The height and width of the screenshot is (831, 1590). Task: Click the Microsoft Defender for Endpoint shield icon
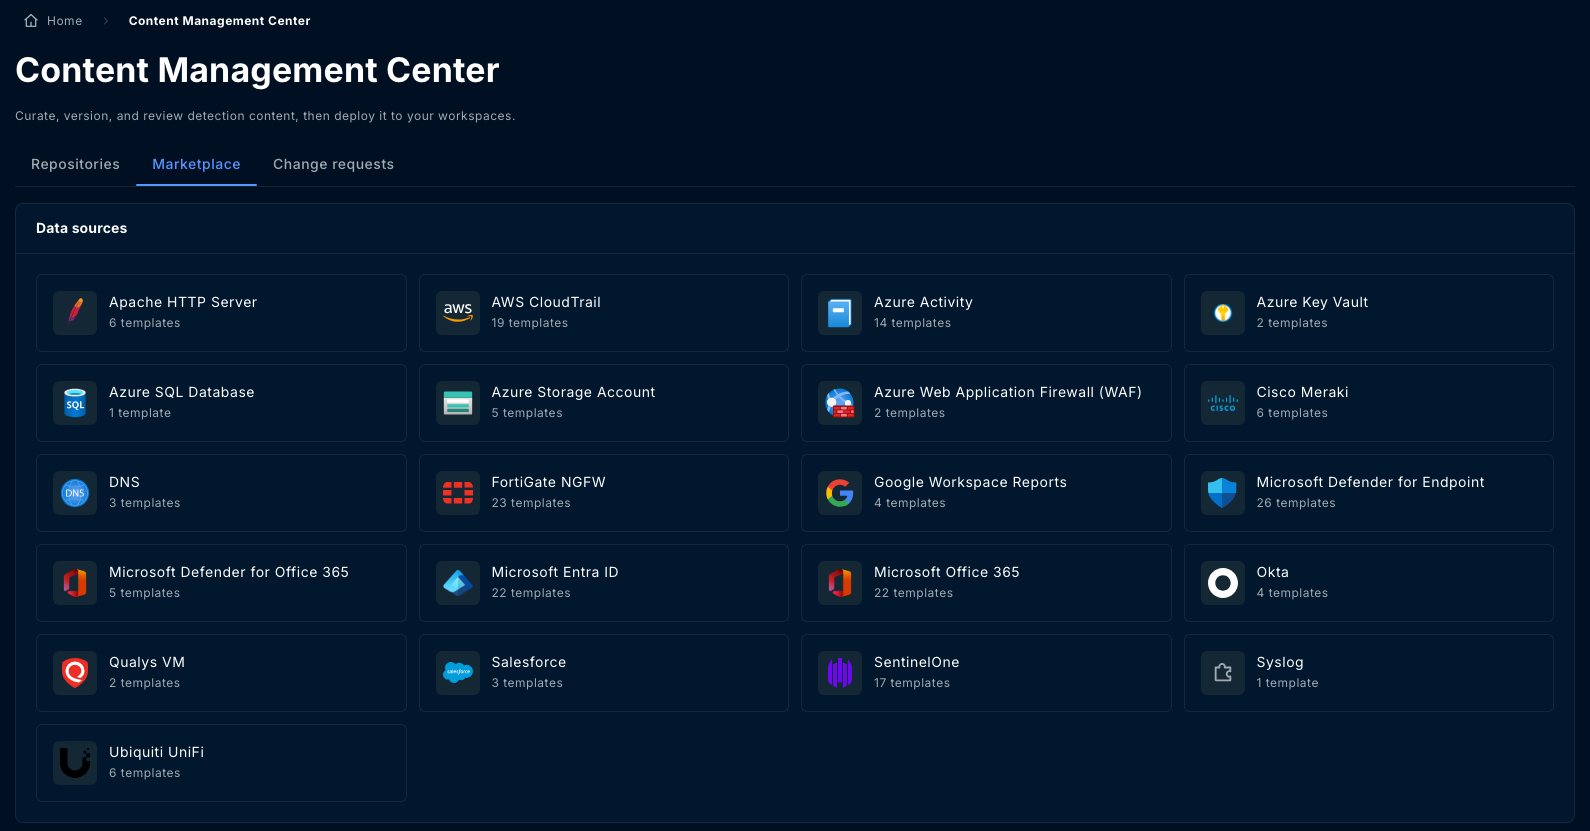pyautogui.click(x=1223, y=493)
